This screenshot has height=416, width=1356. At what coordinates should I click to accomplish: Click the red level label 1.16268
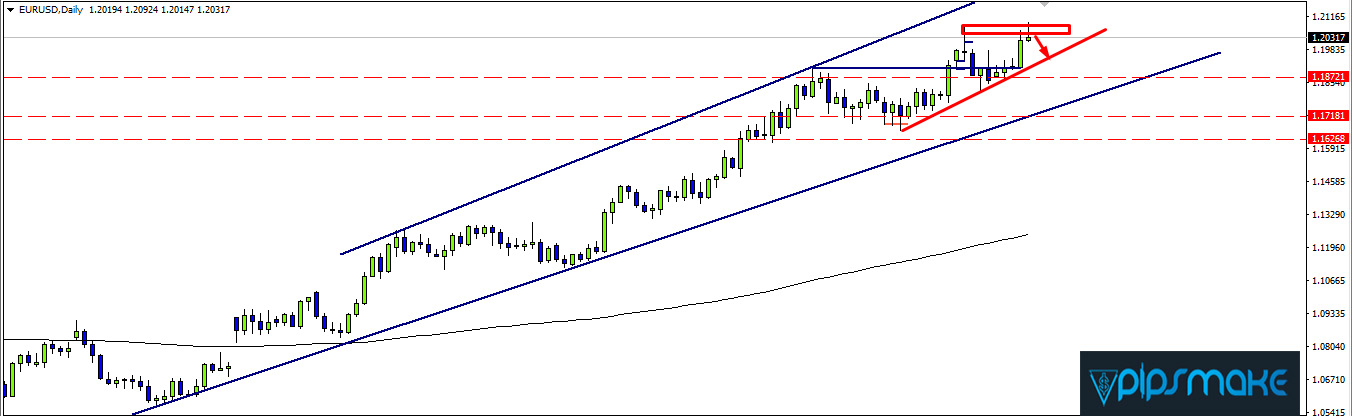pos(1328,140)
